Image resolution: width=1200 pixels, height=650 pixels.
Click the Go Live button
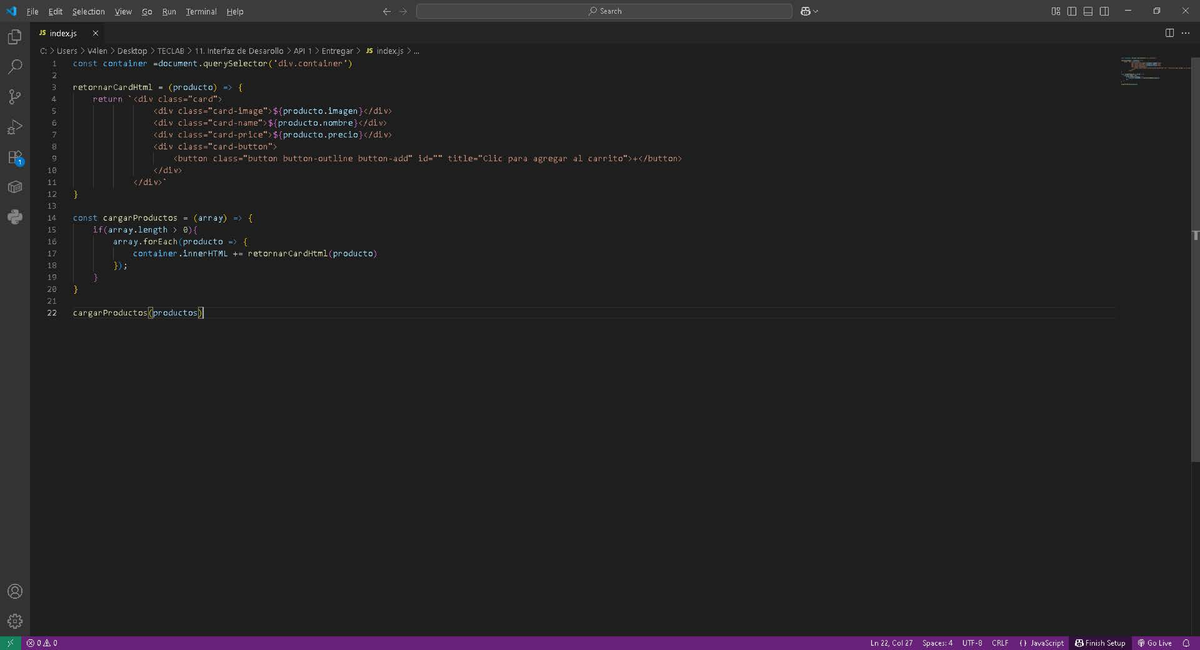click(x=1154, y=643)
